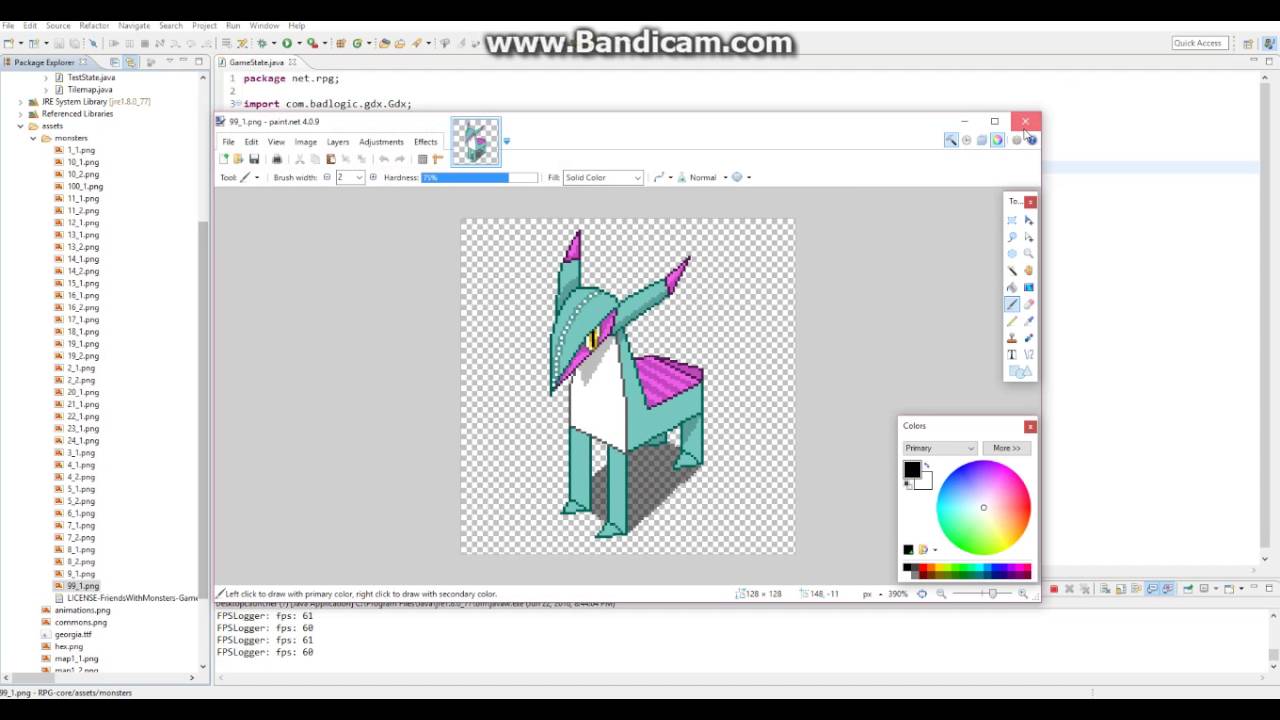
Task: Click the Eclipse Run green play icon
Action: click(x=287, y=43)
